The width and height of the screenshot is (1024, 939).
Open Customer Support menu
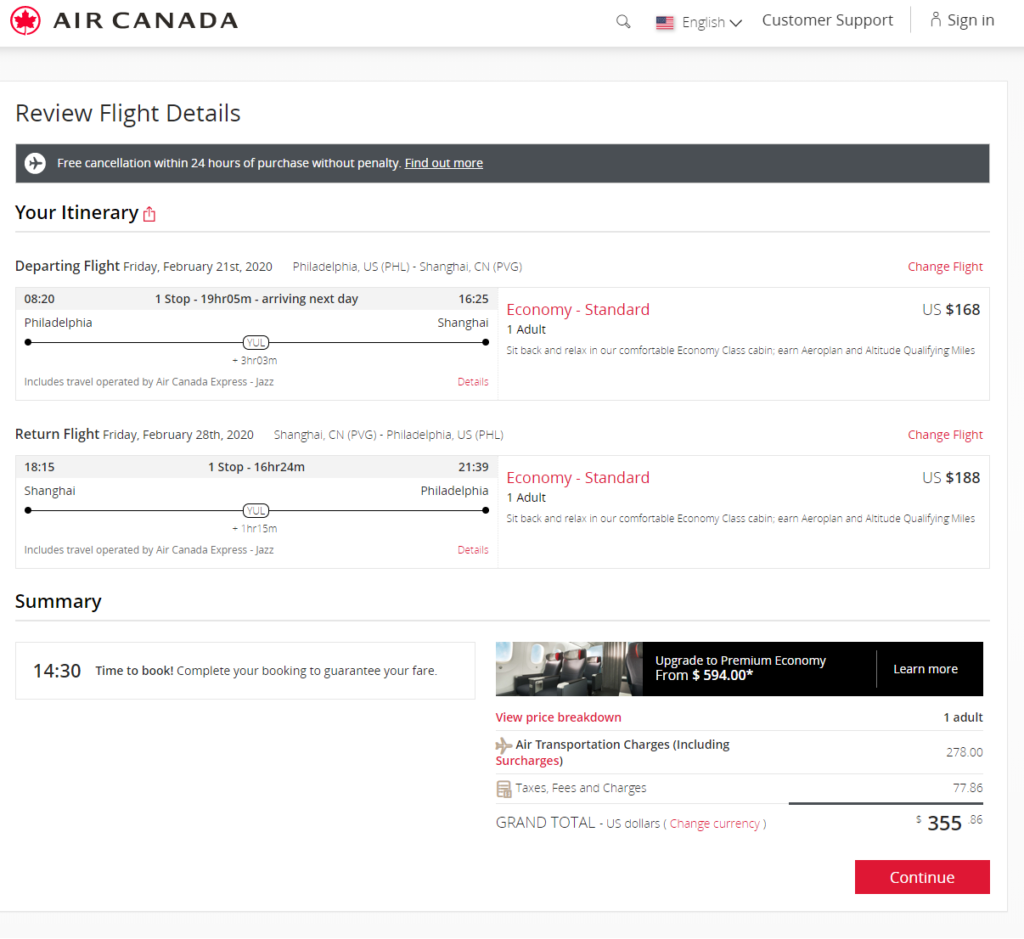(827, 20)
